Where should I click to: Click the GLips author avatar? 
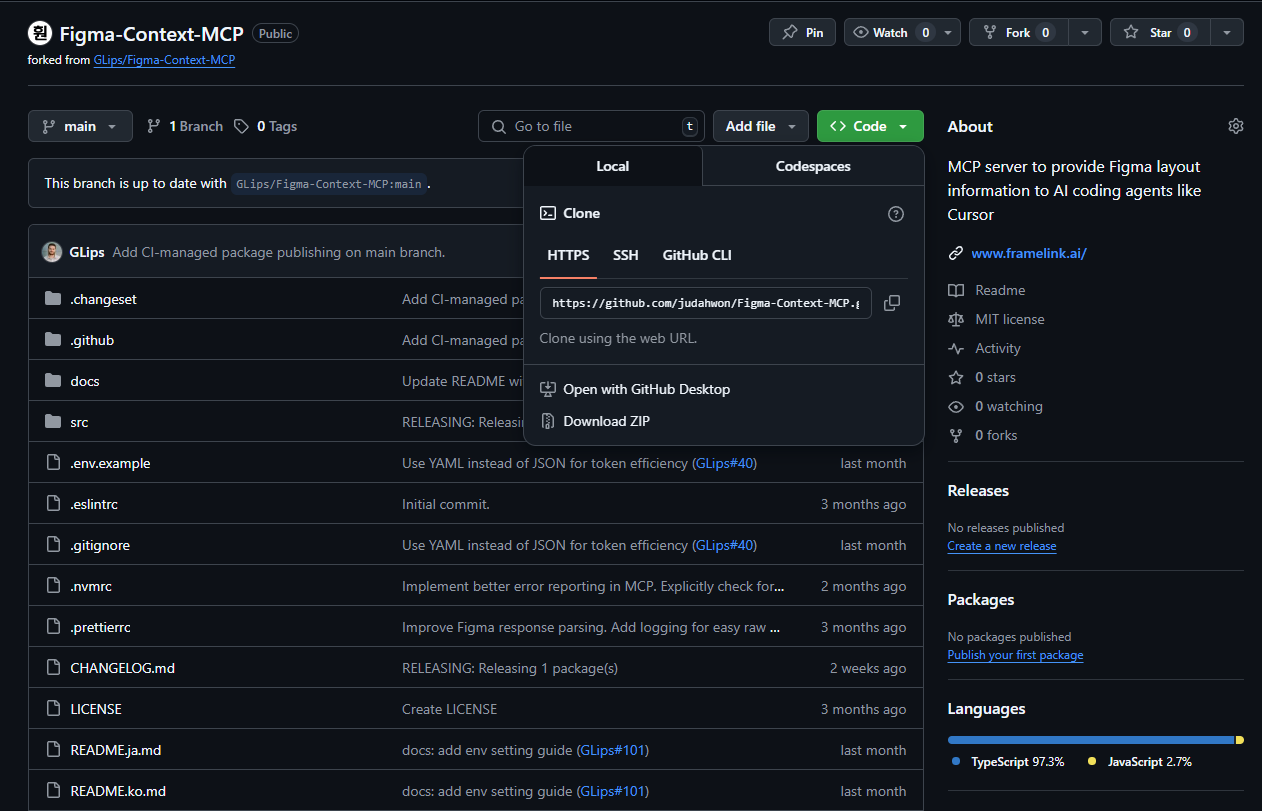click(x=52, y=252)
